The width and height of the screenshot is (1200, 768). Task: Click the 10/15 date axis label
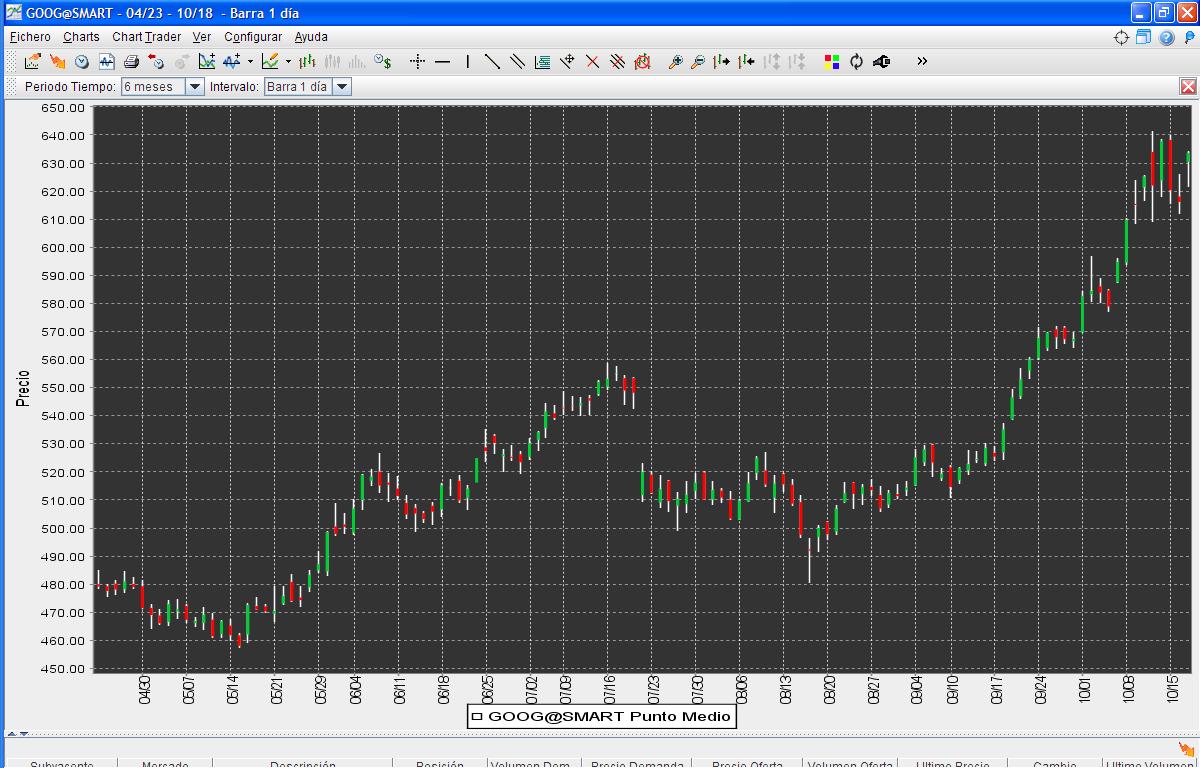pyautogui.click(x=1174, y=690)
